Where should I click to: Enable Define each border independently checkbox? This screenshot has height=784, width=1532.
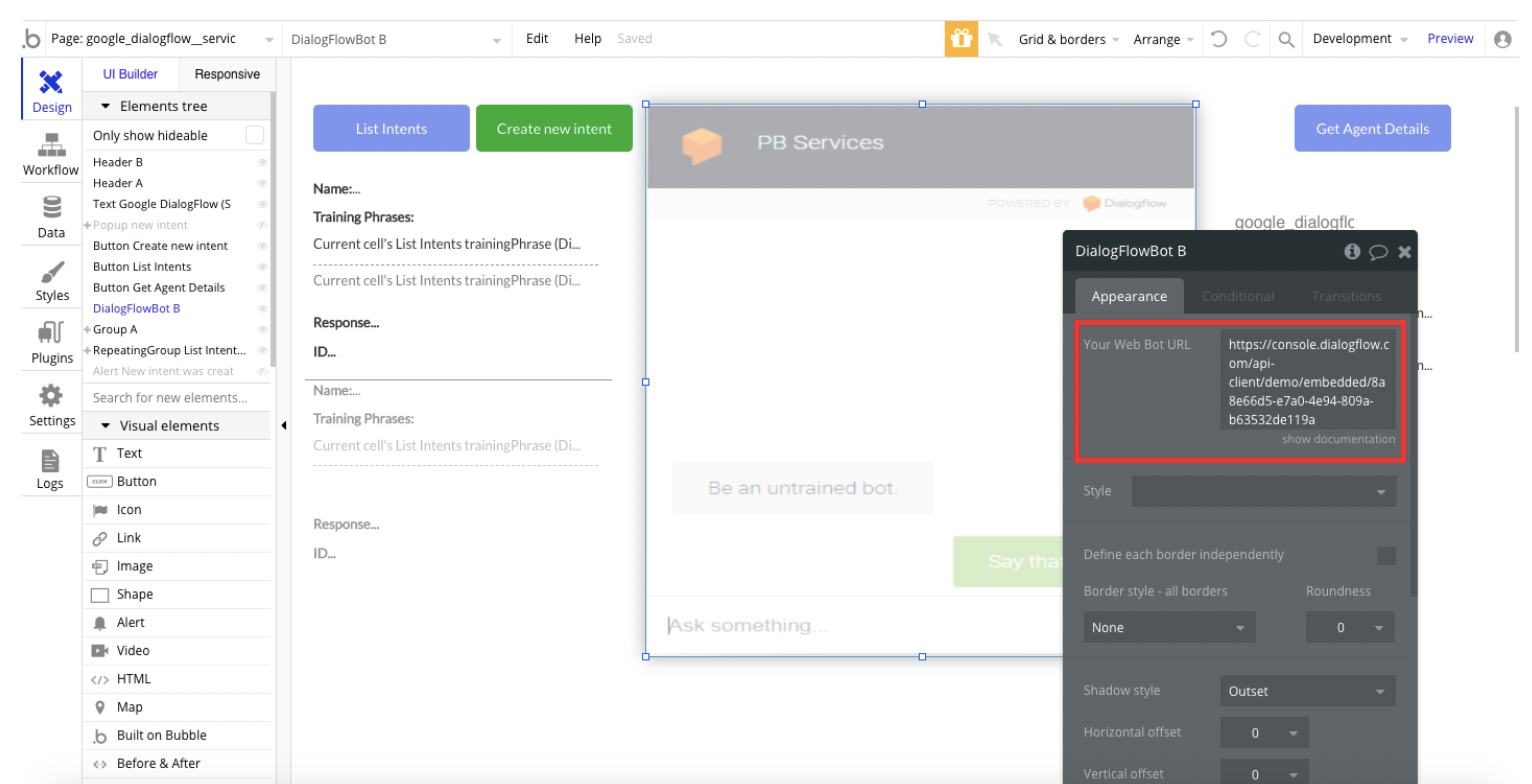[1386, 556]
